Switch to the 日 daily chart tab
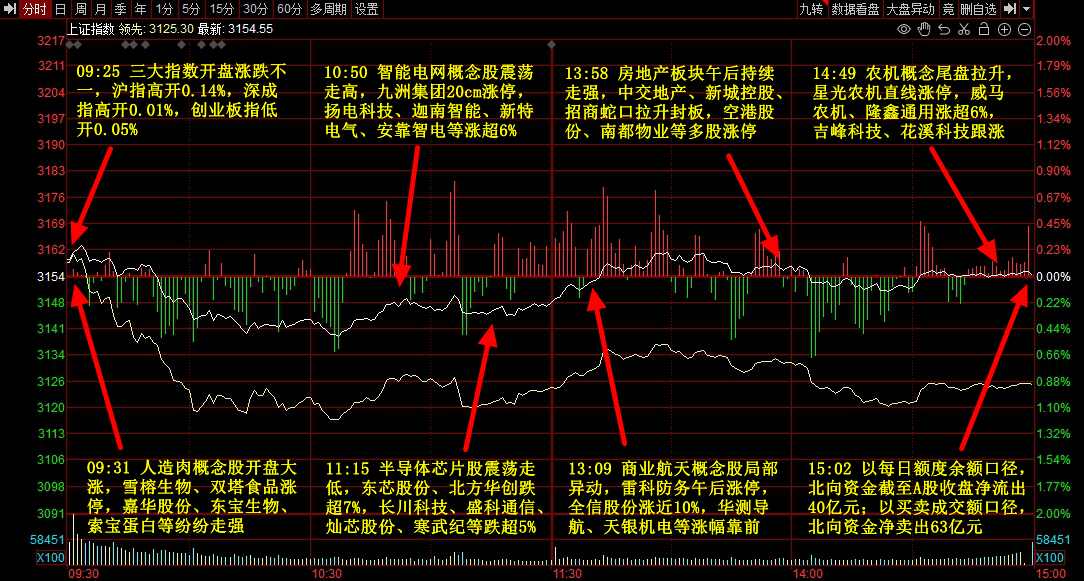 tap(60, 9)
